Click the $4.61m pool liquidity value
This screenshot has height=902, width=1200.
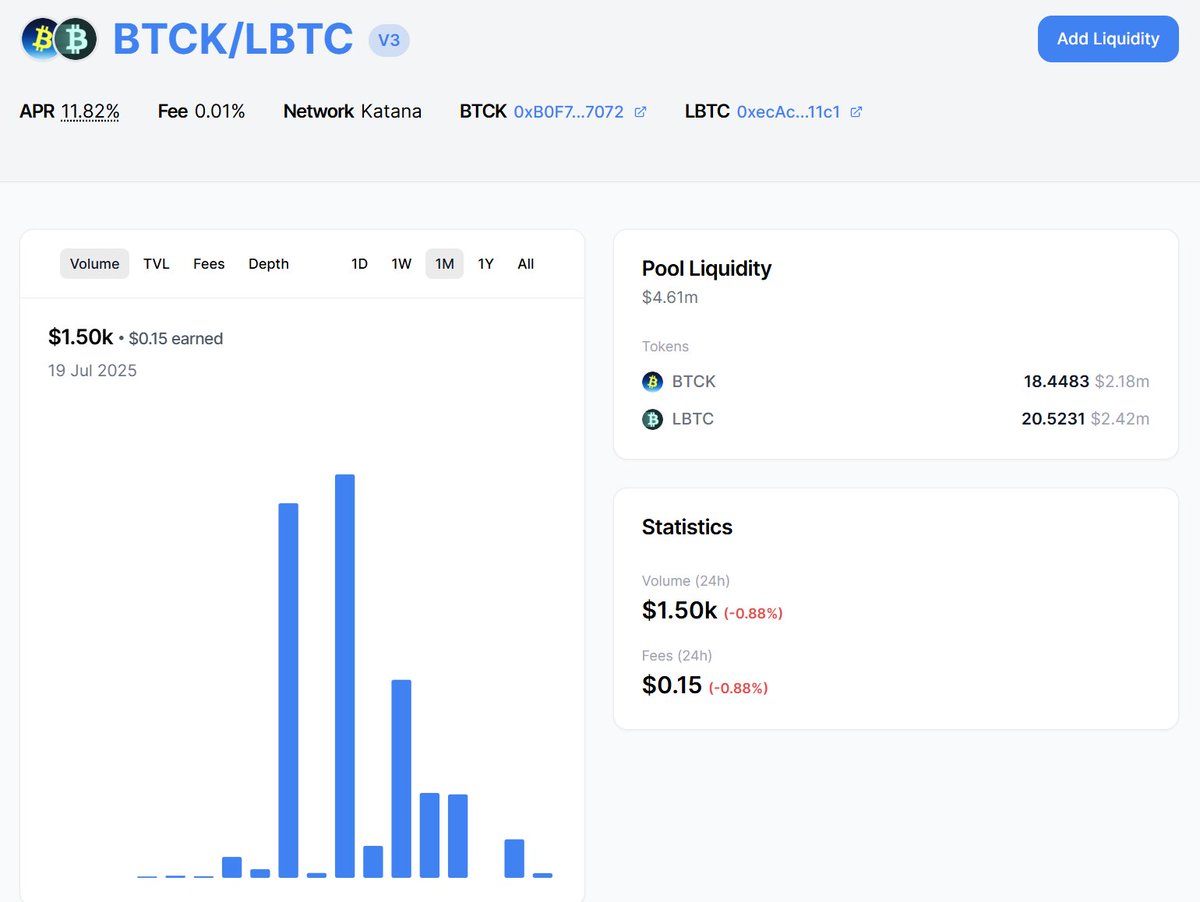pos(670,297)
